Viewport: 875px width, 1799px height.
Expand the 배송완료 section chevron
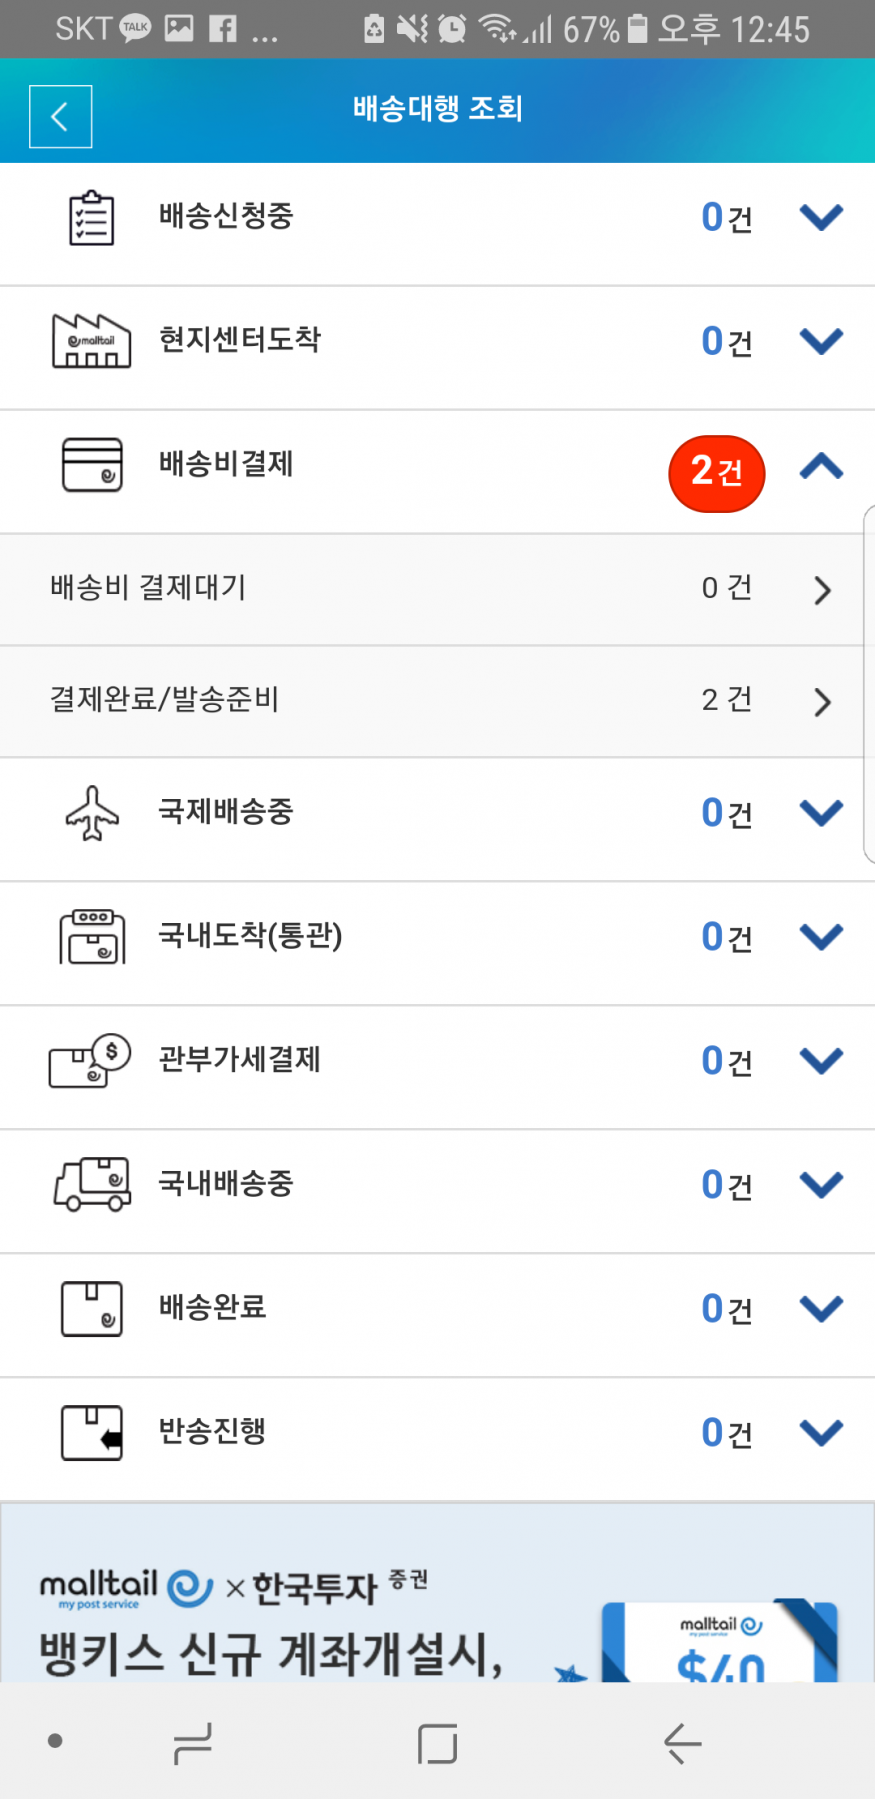click(x=821, y=1308)
